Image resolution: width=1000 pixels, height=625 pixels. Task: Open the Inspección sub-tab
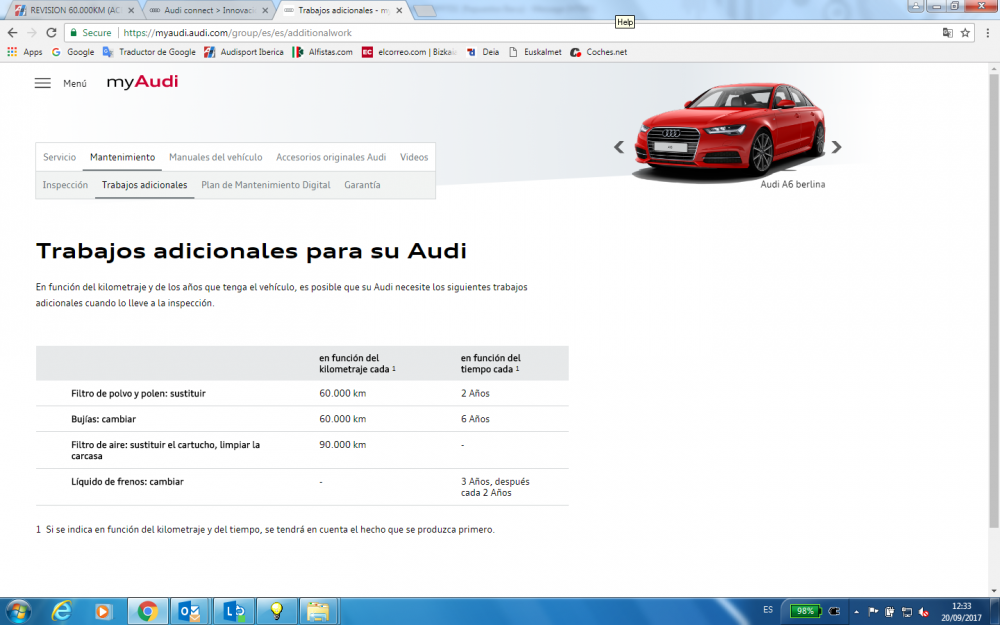coord(65,185)
